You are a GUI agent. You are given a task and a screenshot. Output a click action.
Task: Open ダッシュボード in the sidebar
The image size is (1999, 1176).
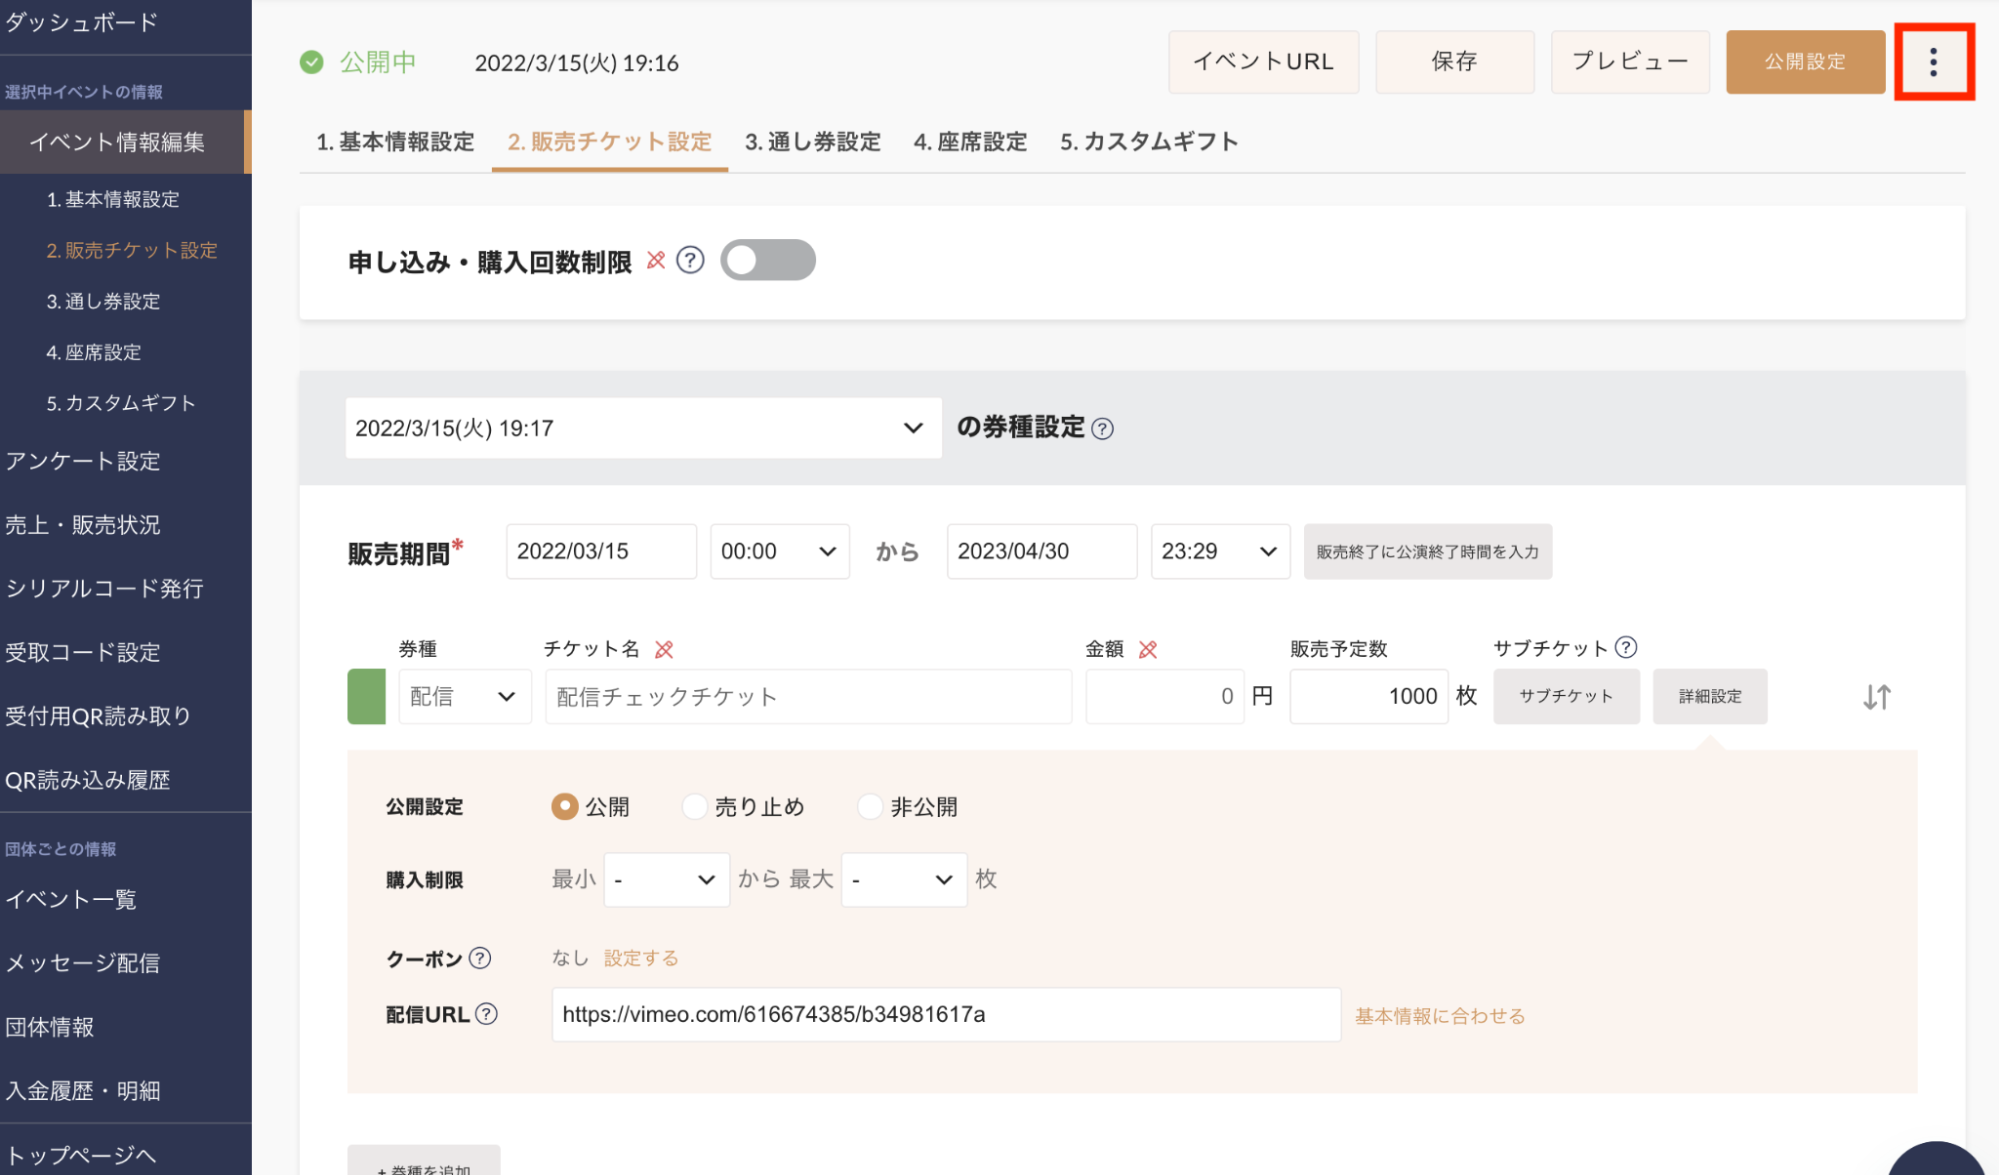pos(82,22)
